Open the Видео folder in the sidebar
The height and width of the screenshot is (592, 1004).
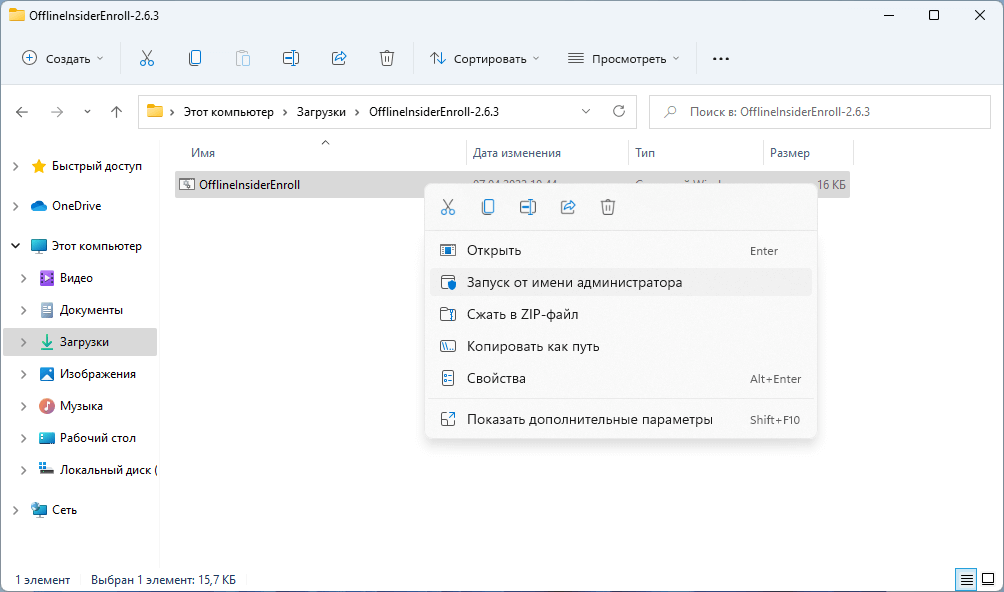(76, 278)
